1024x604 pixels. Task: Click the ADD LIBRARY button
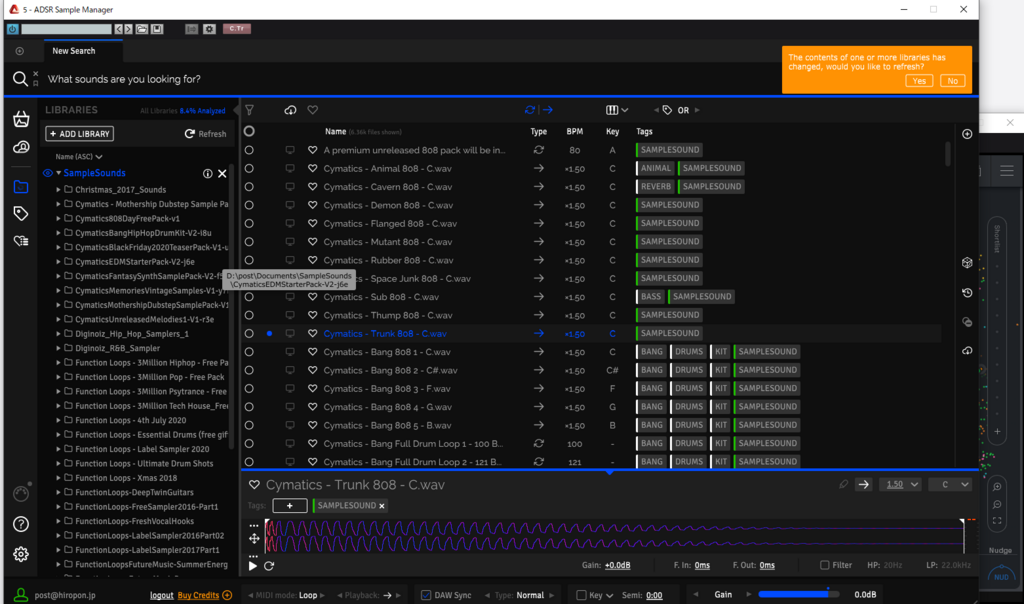pos(80,134)
